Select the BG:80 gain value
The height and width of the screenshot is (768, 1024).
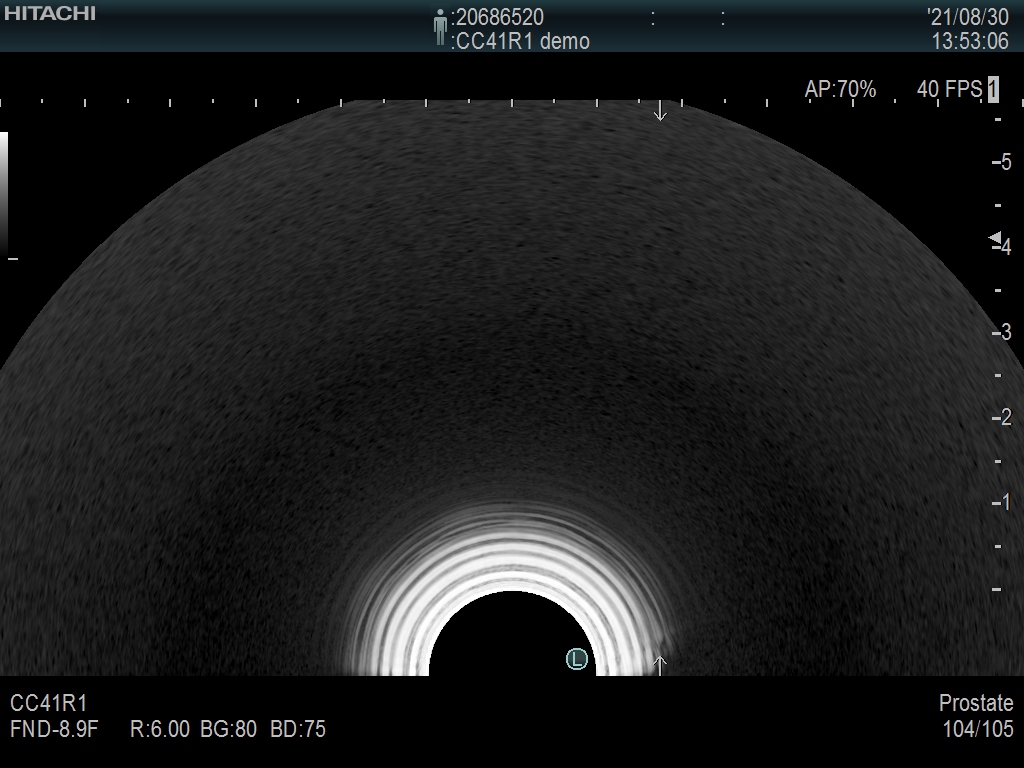pos(231,729)
